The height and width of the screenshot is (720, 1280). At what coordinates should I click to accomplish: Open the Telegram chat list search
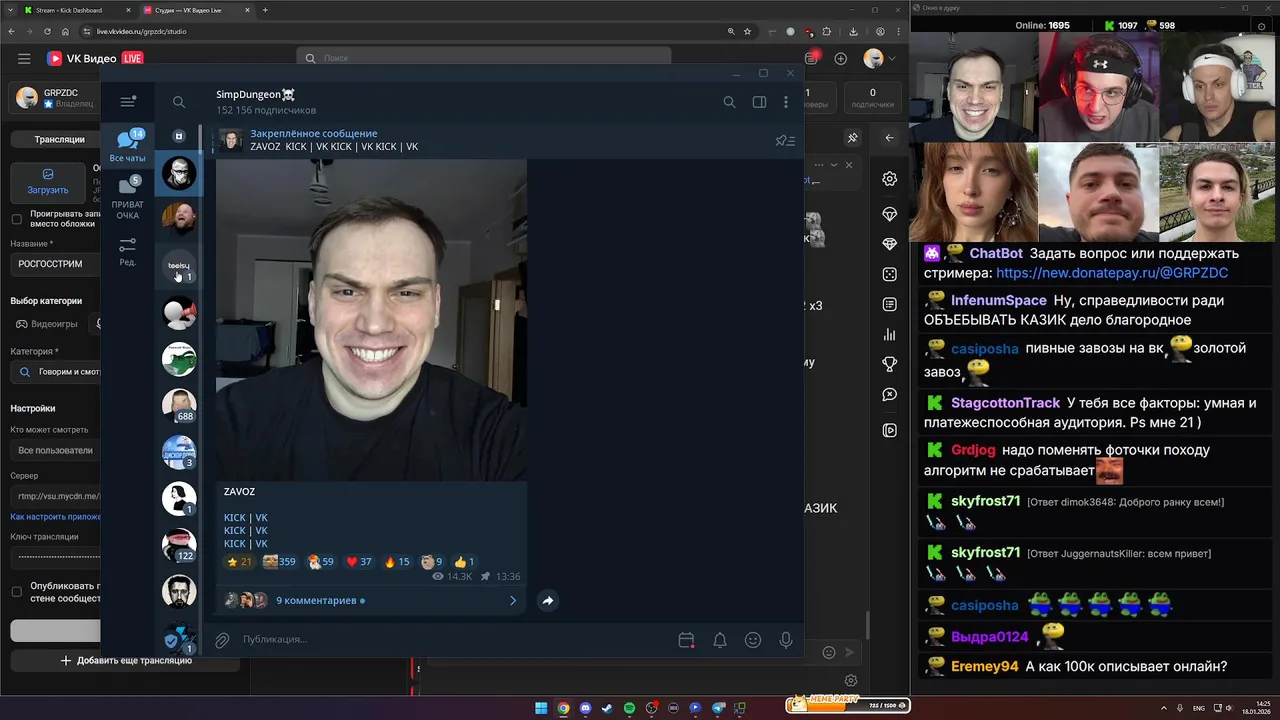[x=179, y=102]
